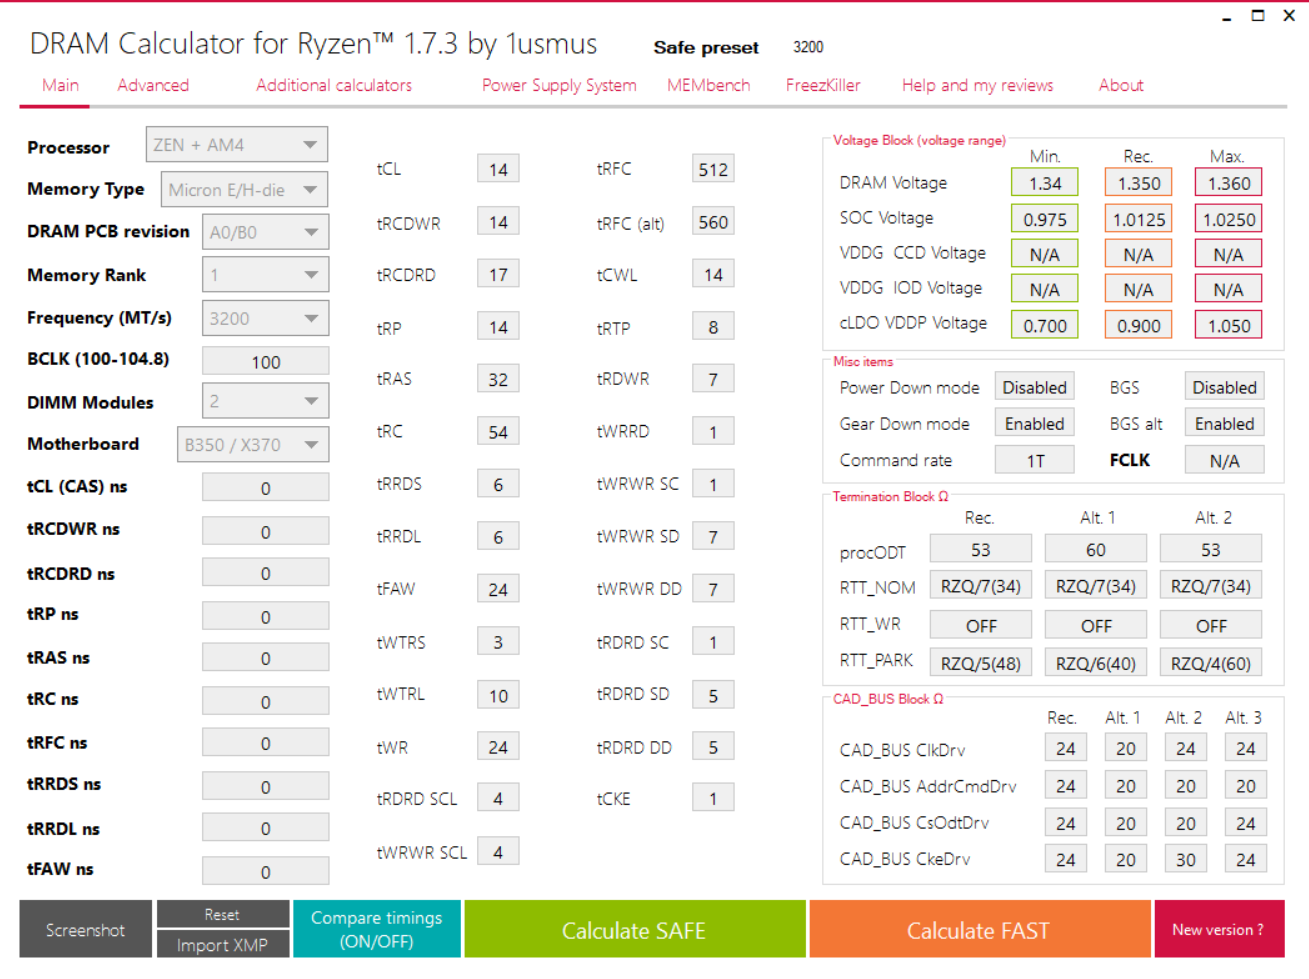
Task: Click the tCL (CAS) ns input field
Action: pos(265,488)
